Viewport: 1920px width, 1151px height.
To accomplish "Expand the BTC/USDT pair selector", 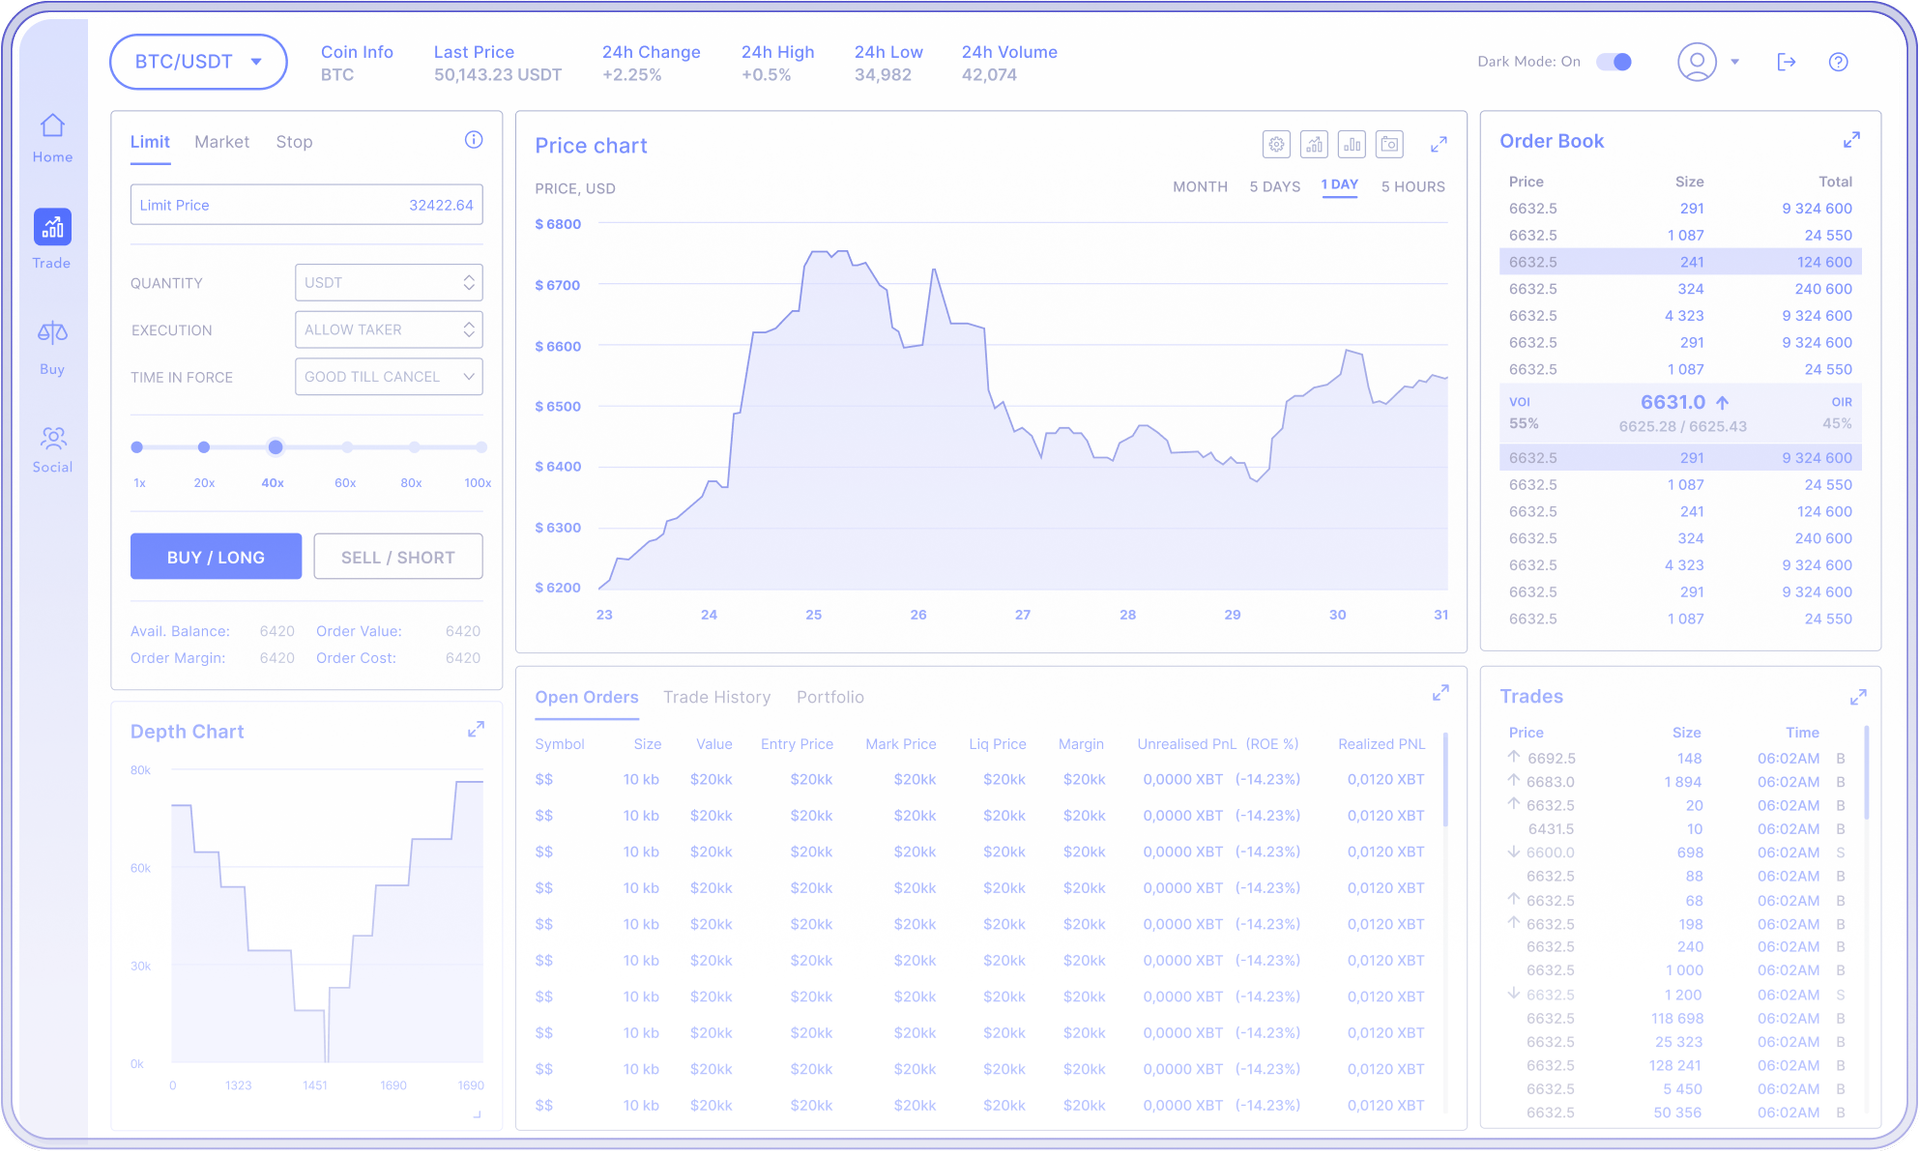I will pos(198,61).
